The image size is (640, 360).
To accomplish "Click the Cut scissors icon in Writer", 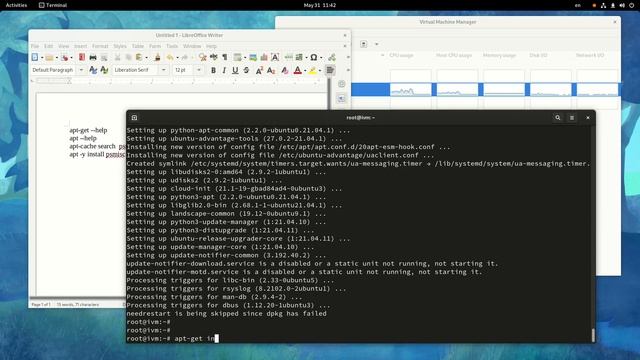I will [x=118, y=58].
